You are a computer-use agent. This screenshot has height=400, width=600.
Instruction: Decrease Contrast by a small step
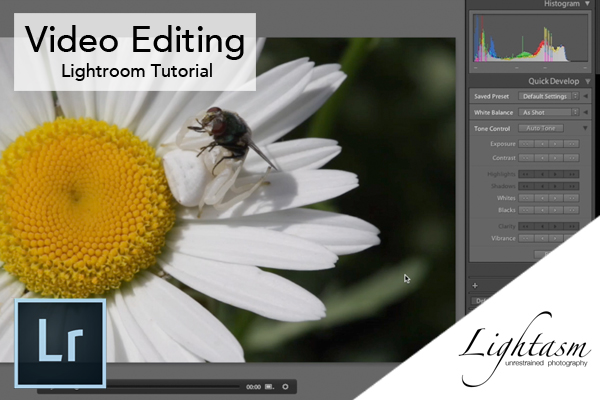pyautogui.click(x=541, y=158)
